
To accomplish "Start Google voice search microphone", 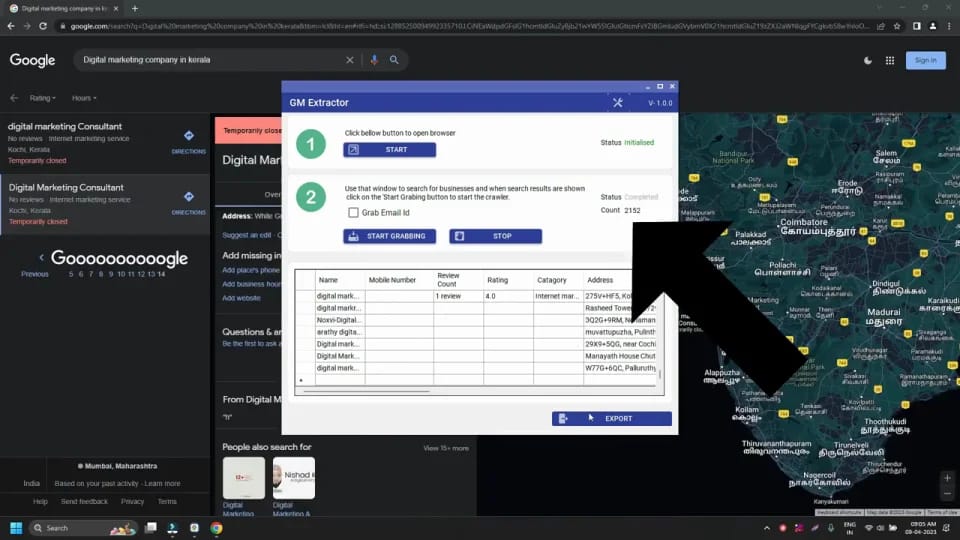I will point(374,60).
